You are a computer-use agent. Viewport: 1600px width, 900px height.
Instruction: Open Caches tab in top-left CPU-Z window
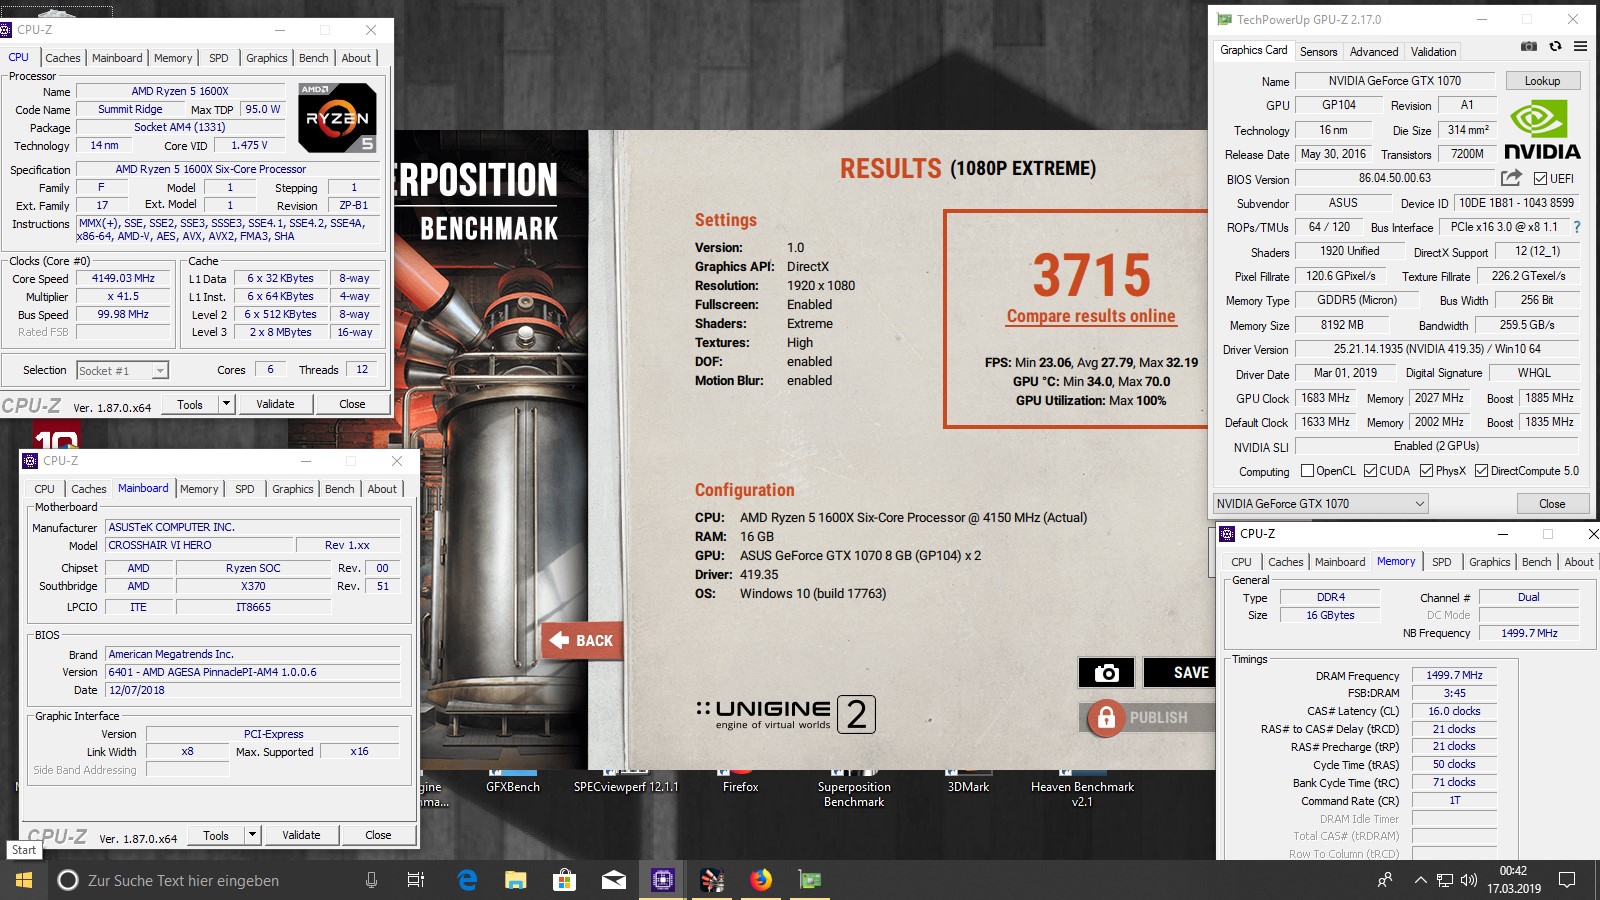tap(62, 58)
